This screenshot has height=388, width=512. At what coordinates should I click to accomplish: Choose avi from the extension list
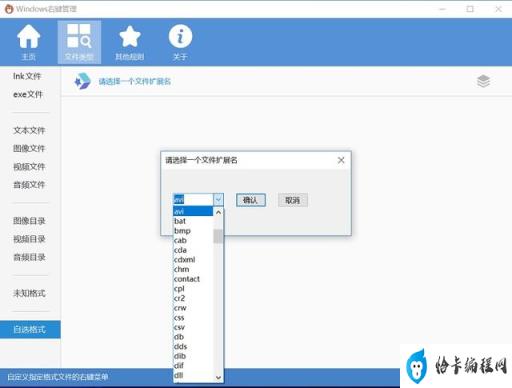coord(193,211)
